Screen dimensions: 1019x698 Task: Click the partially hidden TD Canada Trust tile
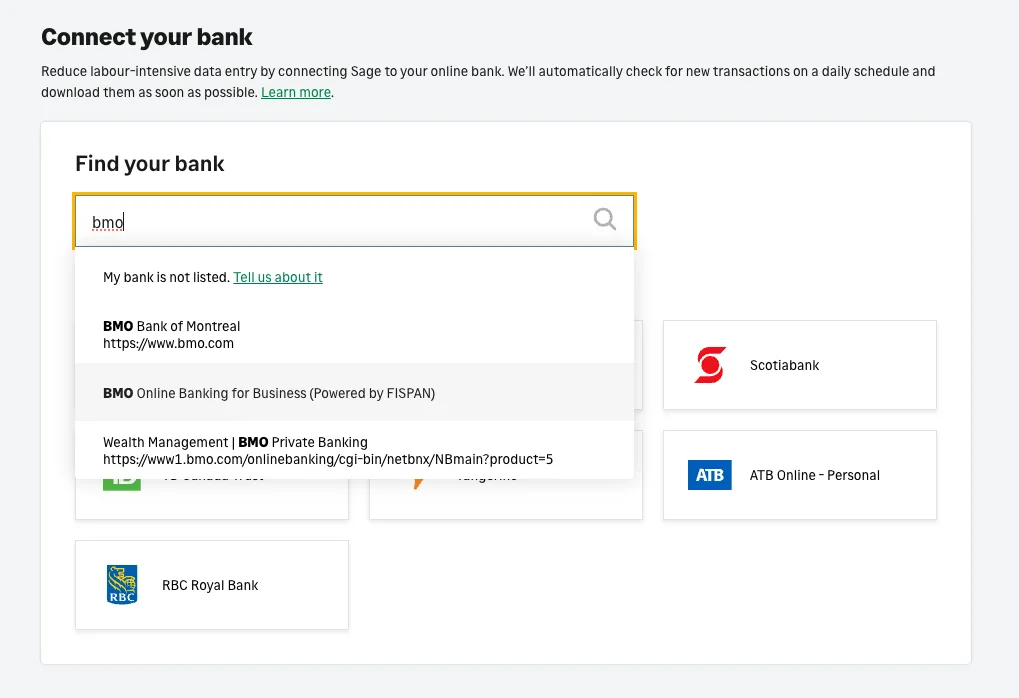pos(212,499)
